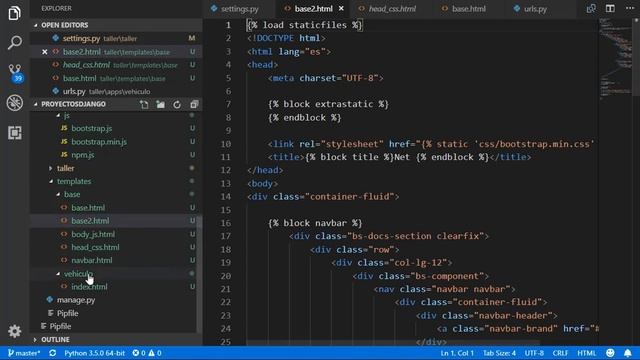The width and height of the screenshot is (640, 360).
Task: Open npm.js in file tree
Action: coord(83,155)
